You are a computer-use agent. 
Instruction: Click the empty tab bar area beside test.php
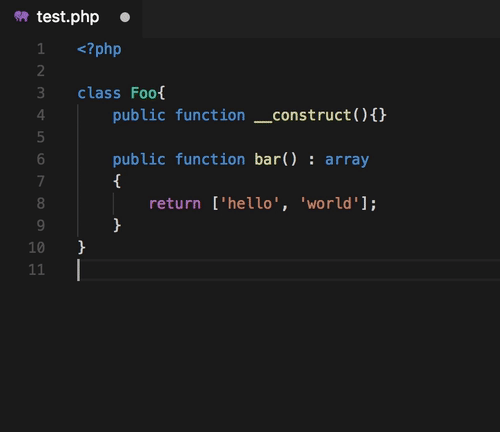click(321, 18)
